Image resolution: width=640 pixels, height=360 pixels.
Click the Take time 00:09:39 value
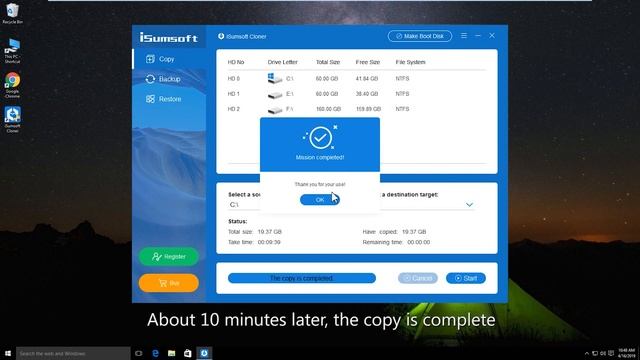click(x=269, y=242)
